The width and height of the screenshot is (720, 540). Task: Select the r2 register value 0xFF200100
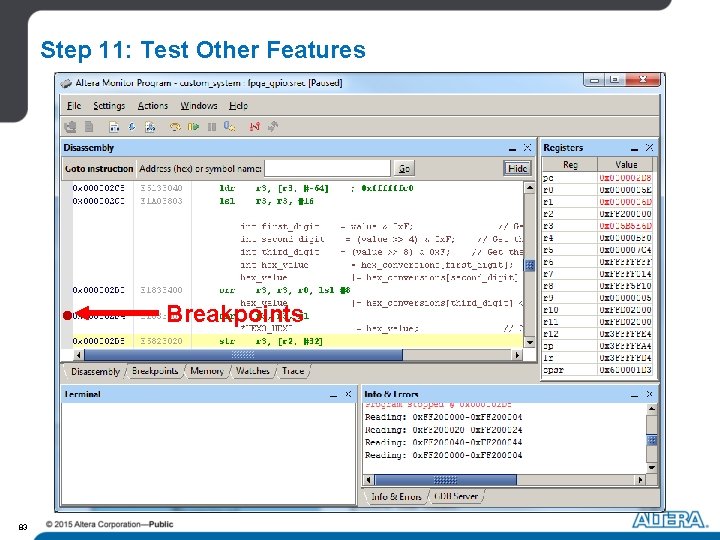(x=625, y=214)
